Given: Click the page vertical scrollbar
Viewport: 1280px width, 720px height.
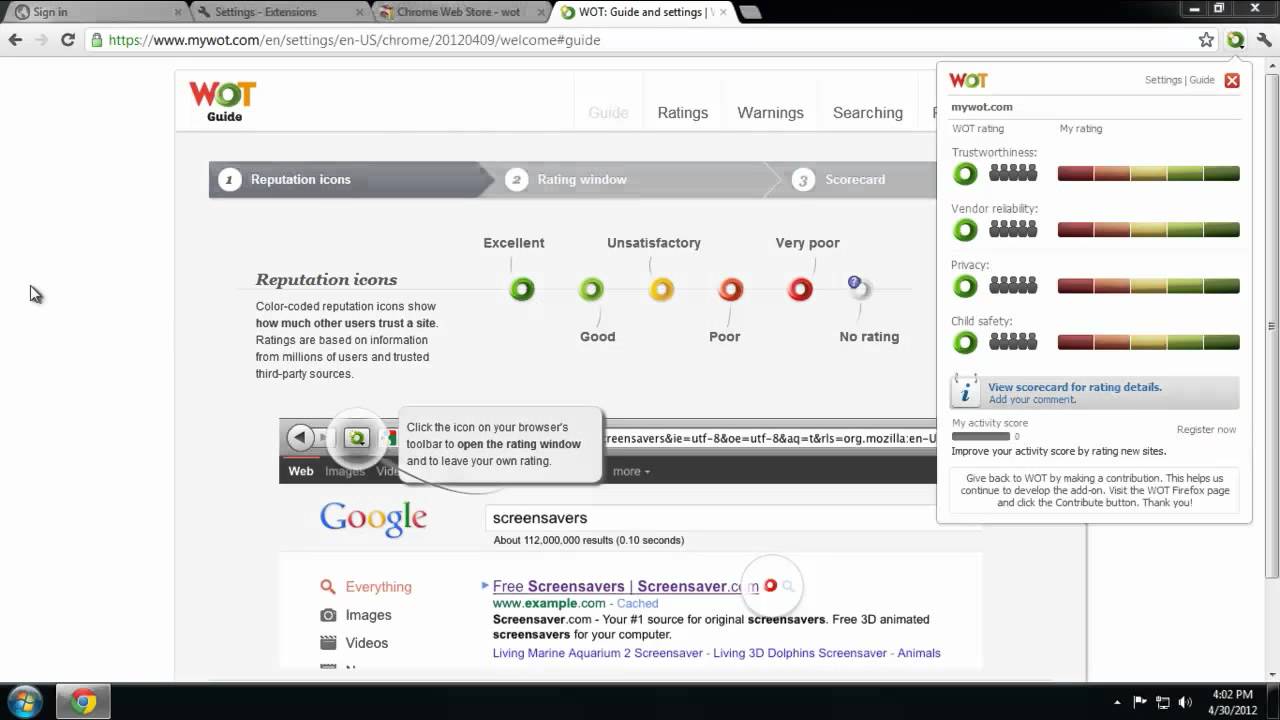Looking at the screenshot, I should [x=1272, y=325].
